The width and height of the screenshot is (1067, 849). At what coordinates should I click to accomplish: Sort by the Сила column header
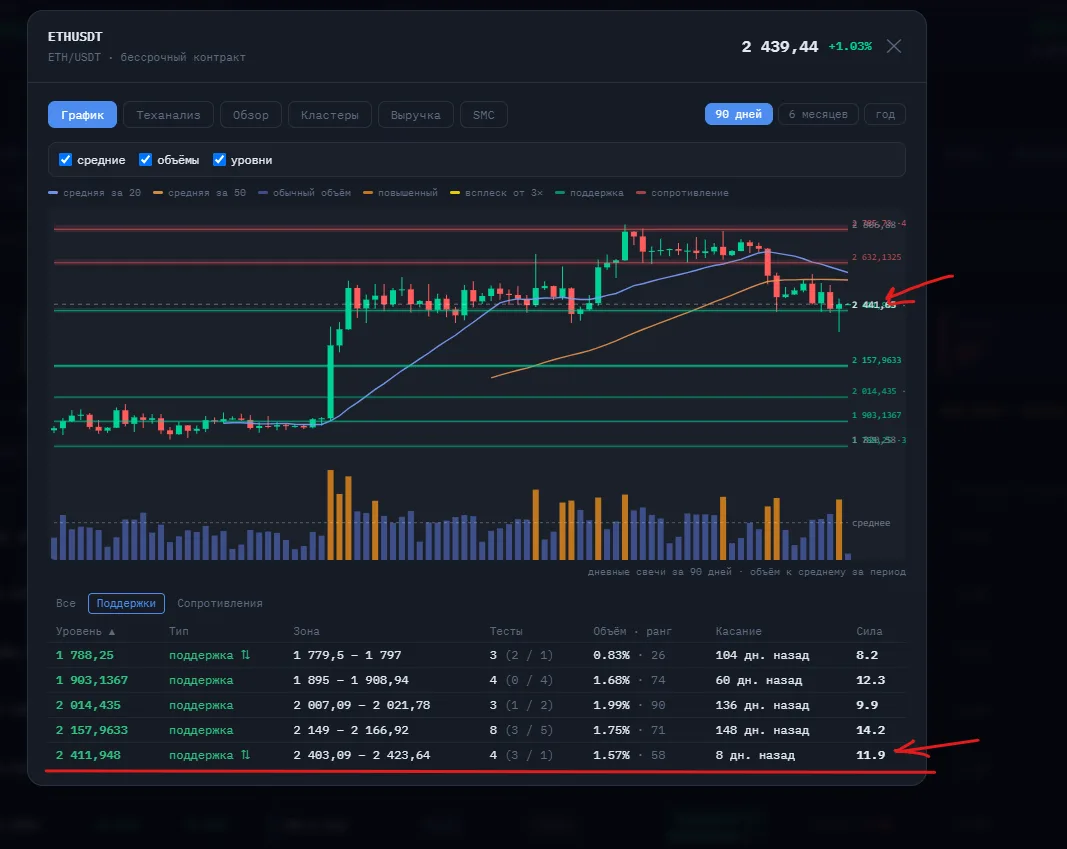(869, 631)
